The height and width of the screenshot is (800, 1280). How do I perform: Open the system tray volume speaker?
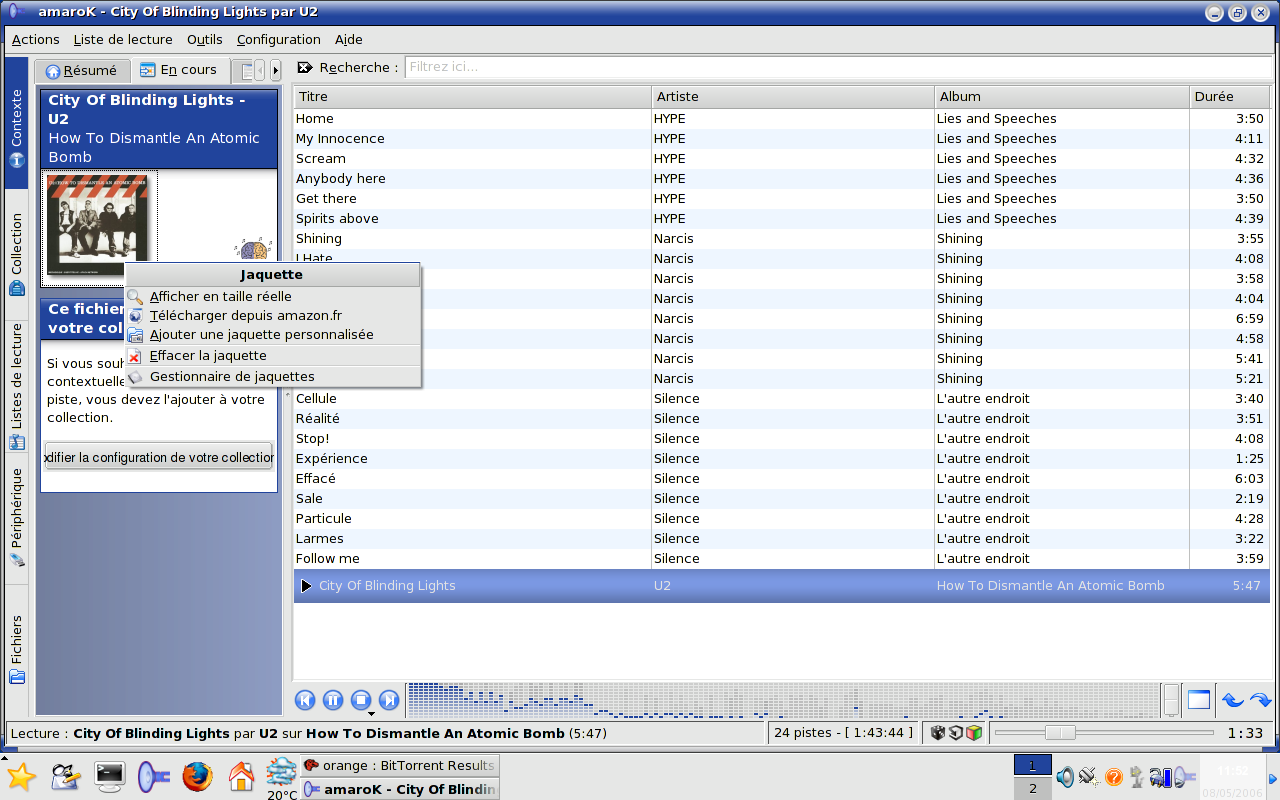click(x=1065, y=777)
